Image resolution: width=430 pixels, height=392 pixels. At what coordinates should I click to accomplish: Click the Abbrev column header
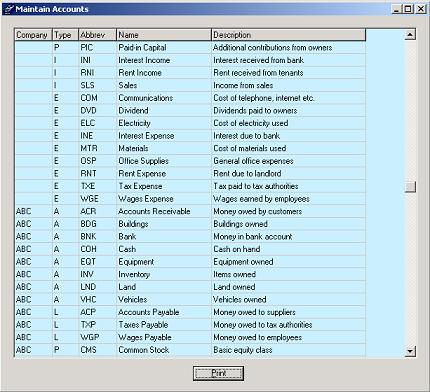tap(97, 35)
